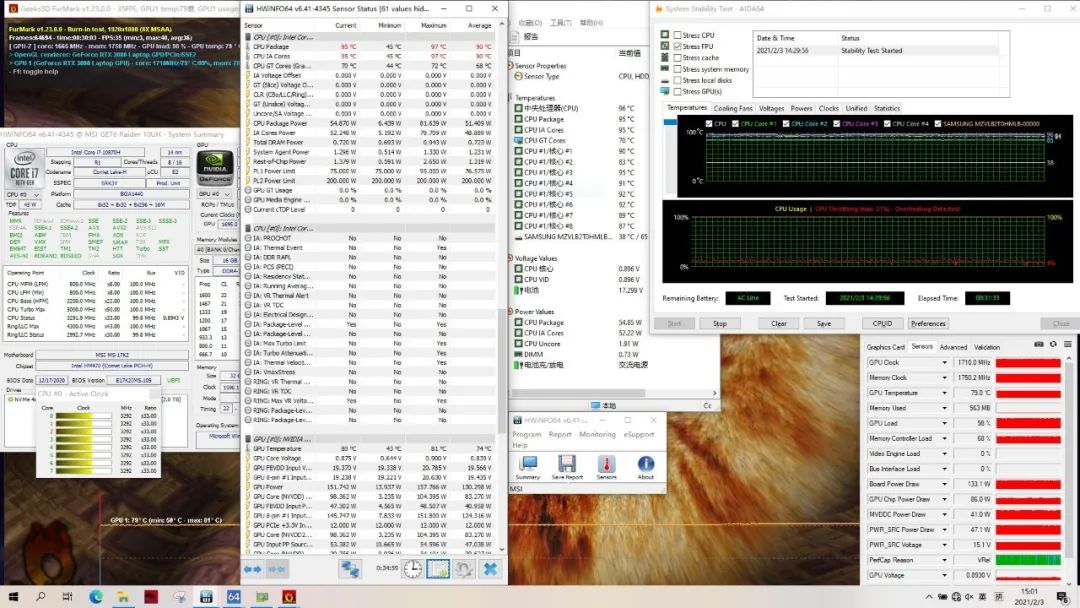This screenshot has width=1080, height=608.
Task: Open the Monitoring menu in HWiNFO64
Action: pyautogui.click(x=597, y=435)
